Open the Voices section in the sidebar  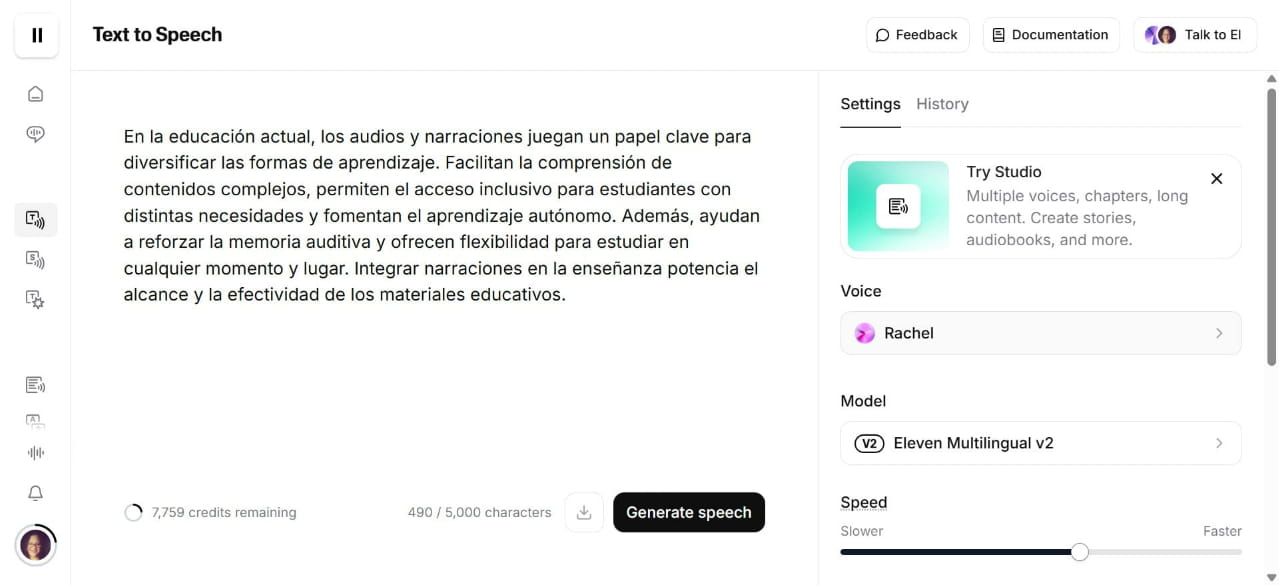pyautogui.click(x=35, y=133)
